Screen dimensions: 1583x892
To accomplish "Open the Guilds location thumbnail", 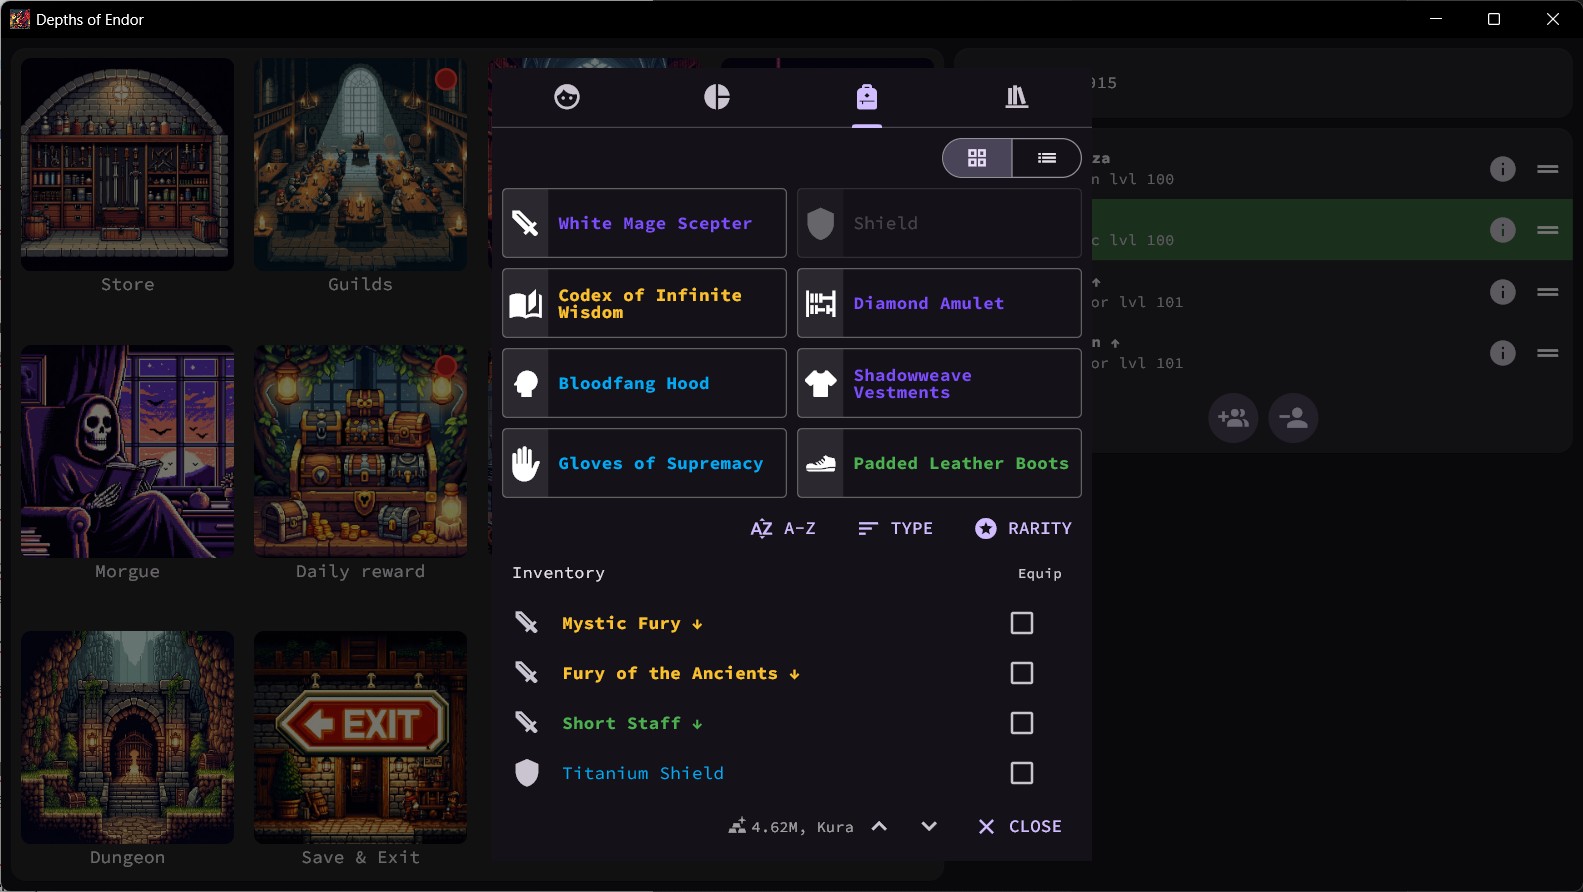I will click(360, 164).
